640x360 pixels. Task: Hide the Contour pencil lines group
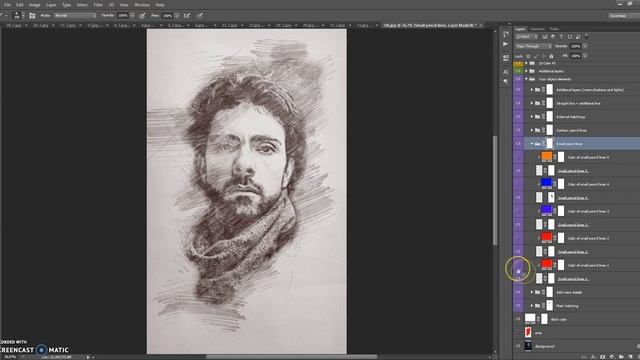[x=518, y=130]
